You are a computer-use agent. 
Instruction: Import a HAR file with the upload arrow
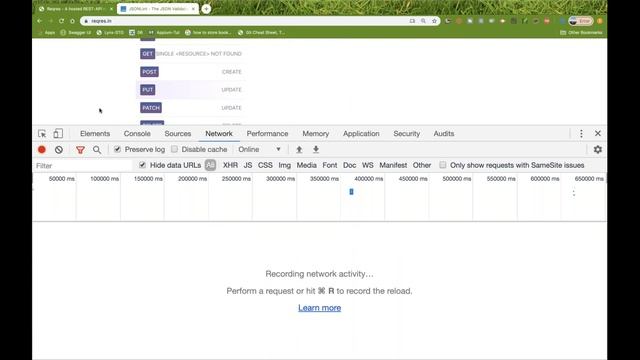pos(299,150)
